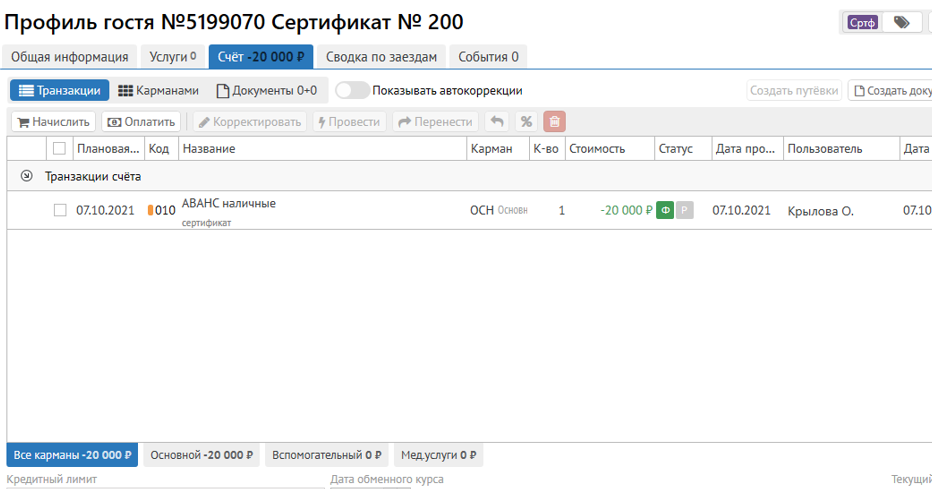The image size is (932, 489).
Task: Select the Основной -20 000 ₽ pocket filter
Action: coord(201,455)
